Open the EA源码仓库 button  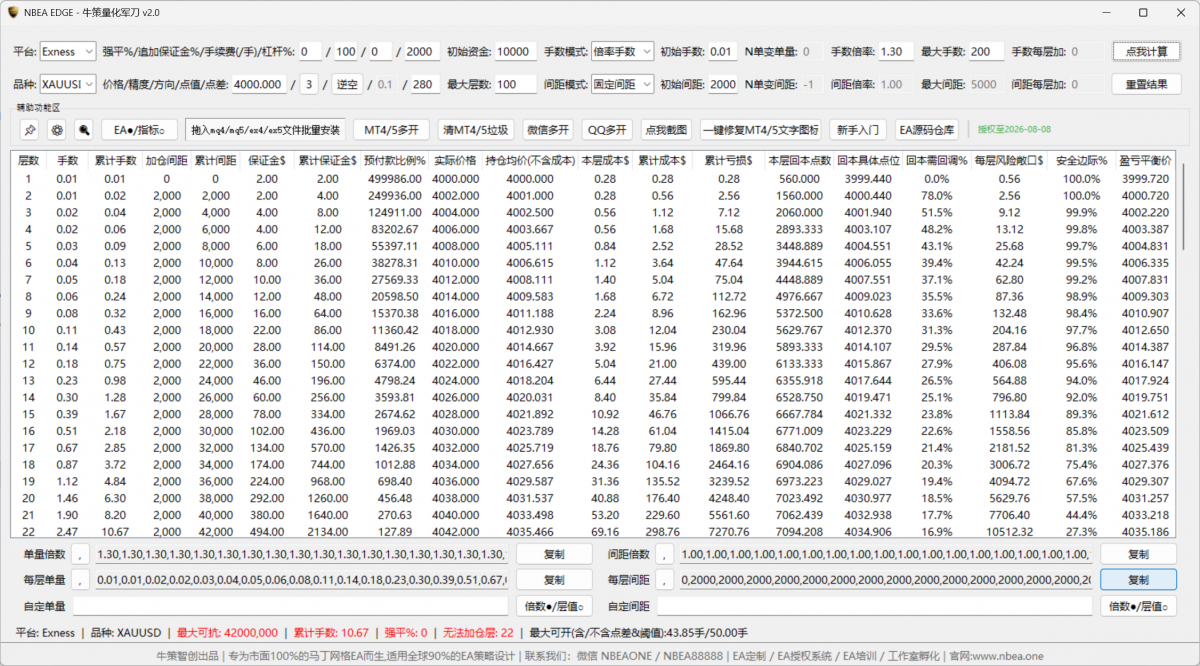click(x=927, y=130)
